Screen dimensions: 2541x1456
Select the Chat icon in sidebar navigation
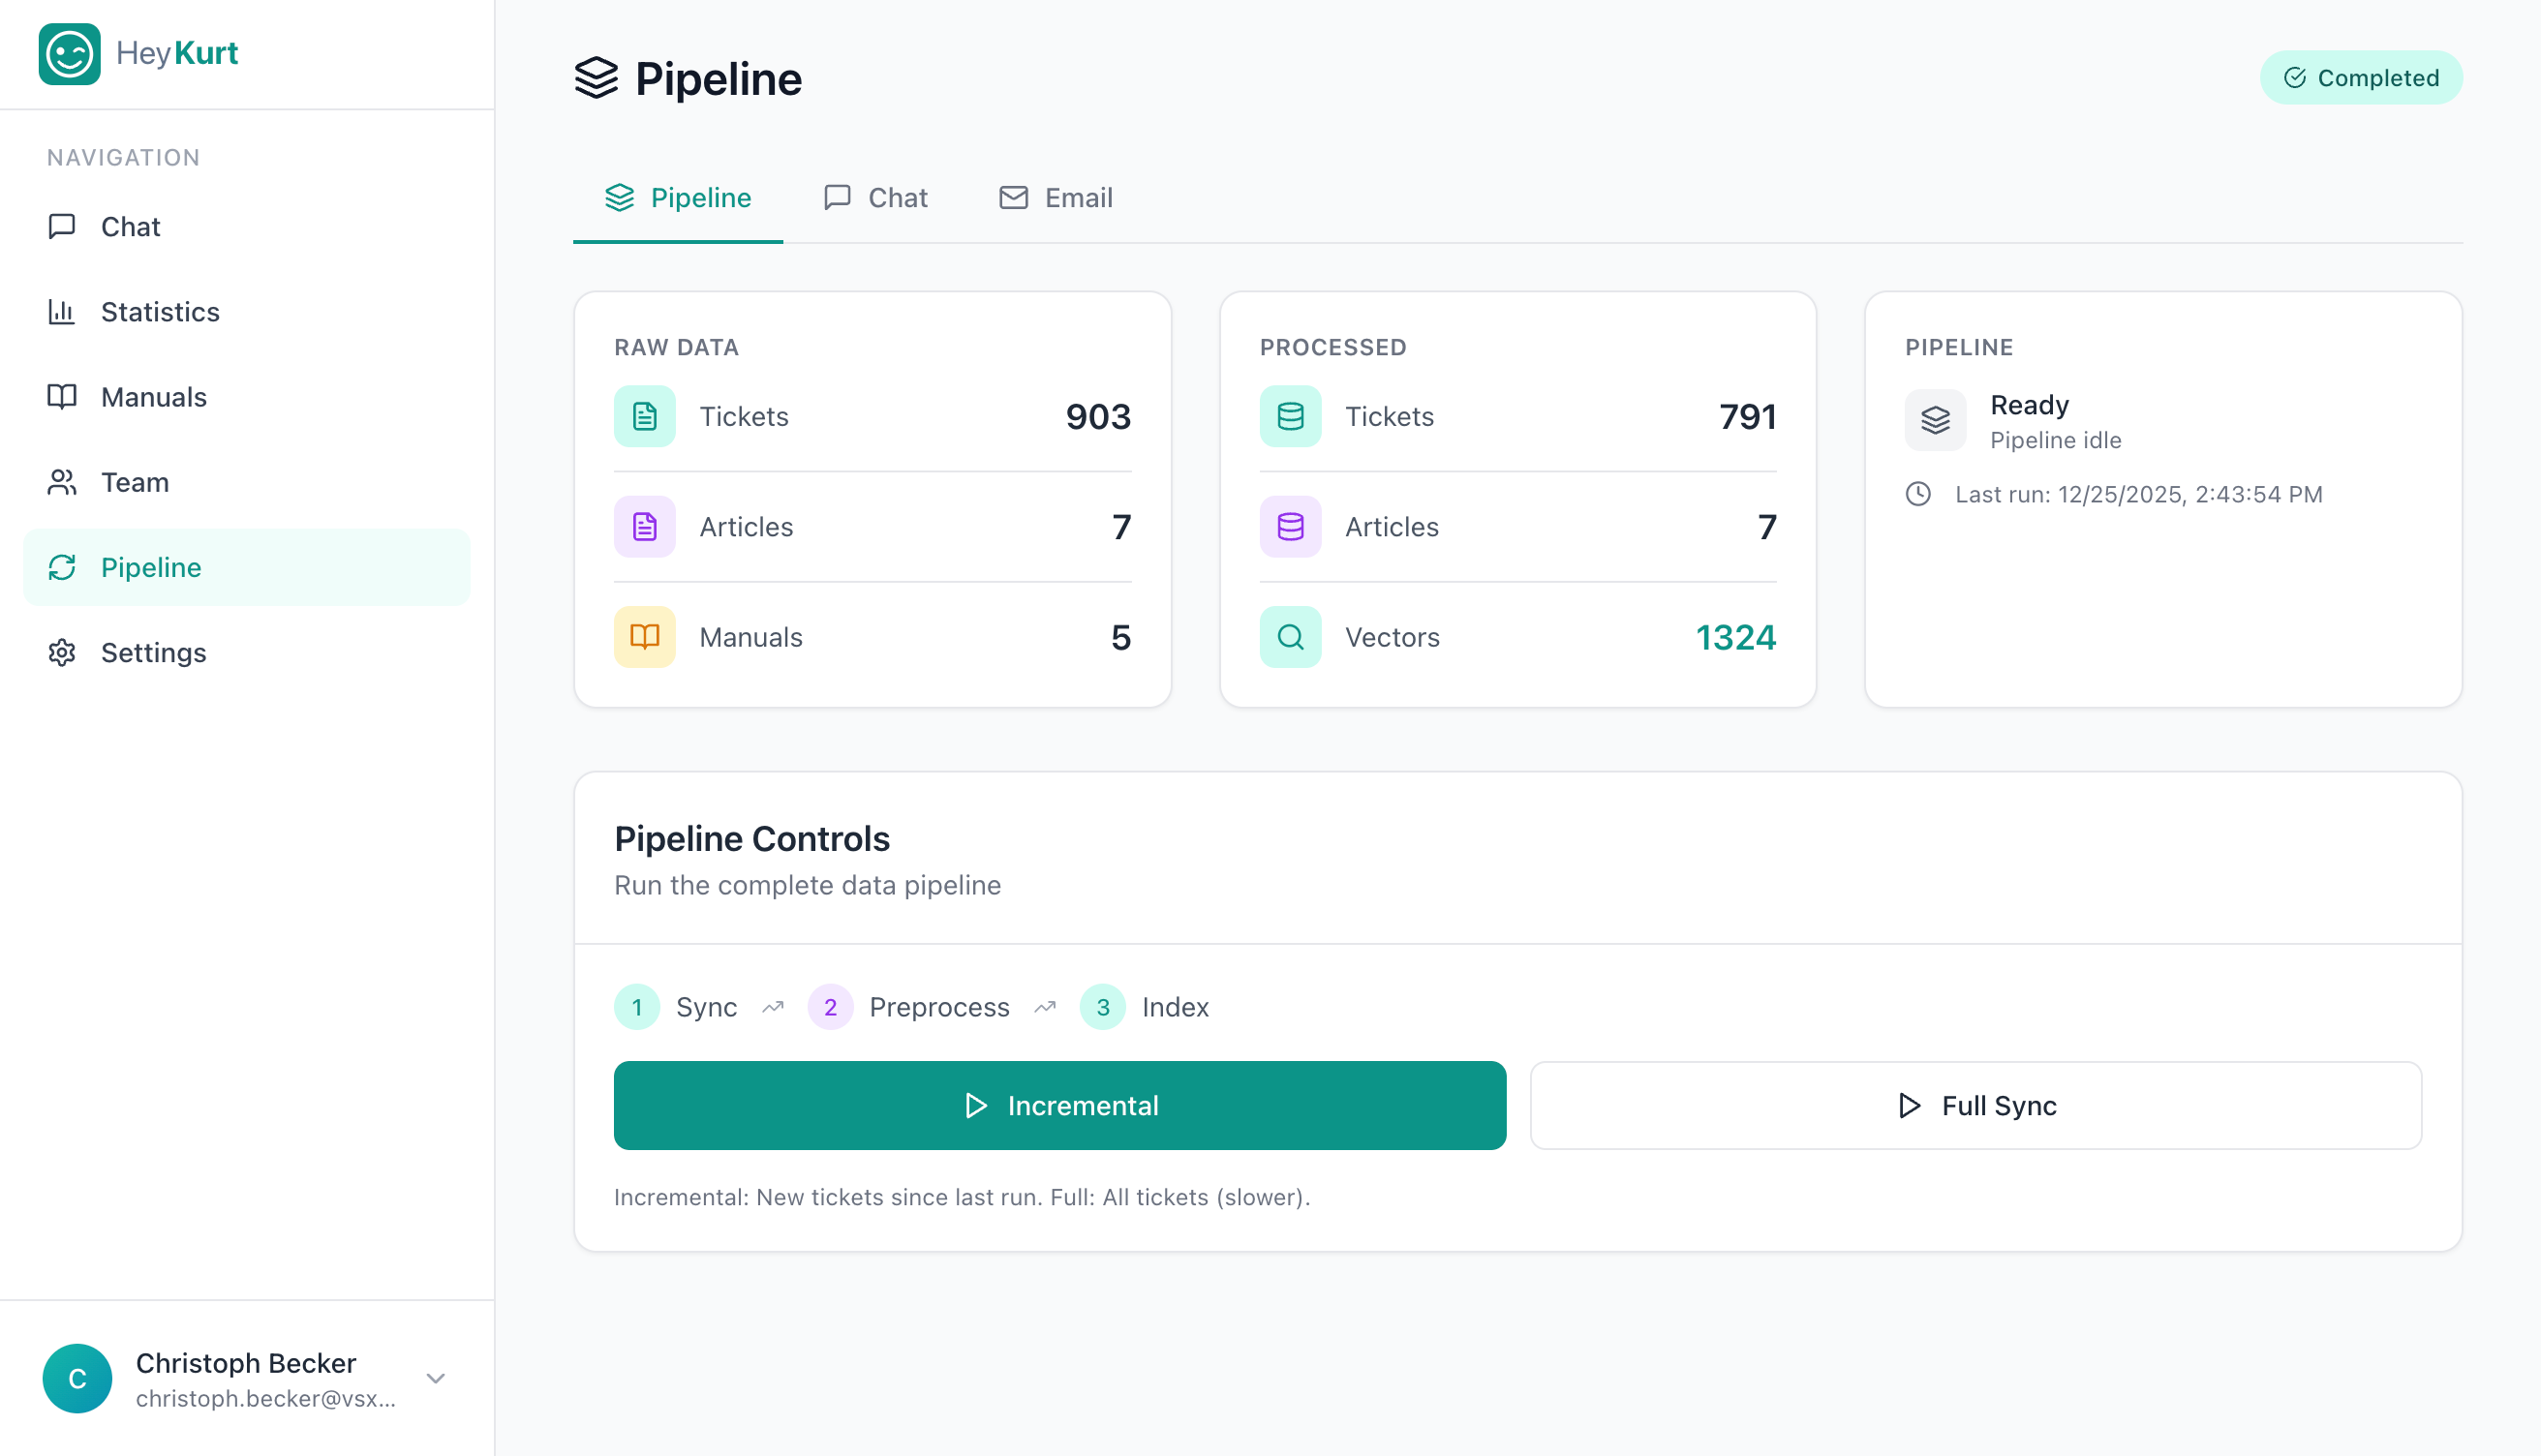pos(62,226)
